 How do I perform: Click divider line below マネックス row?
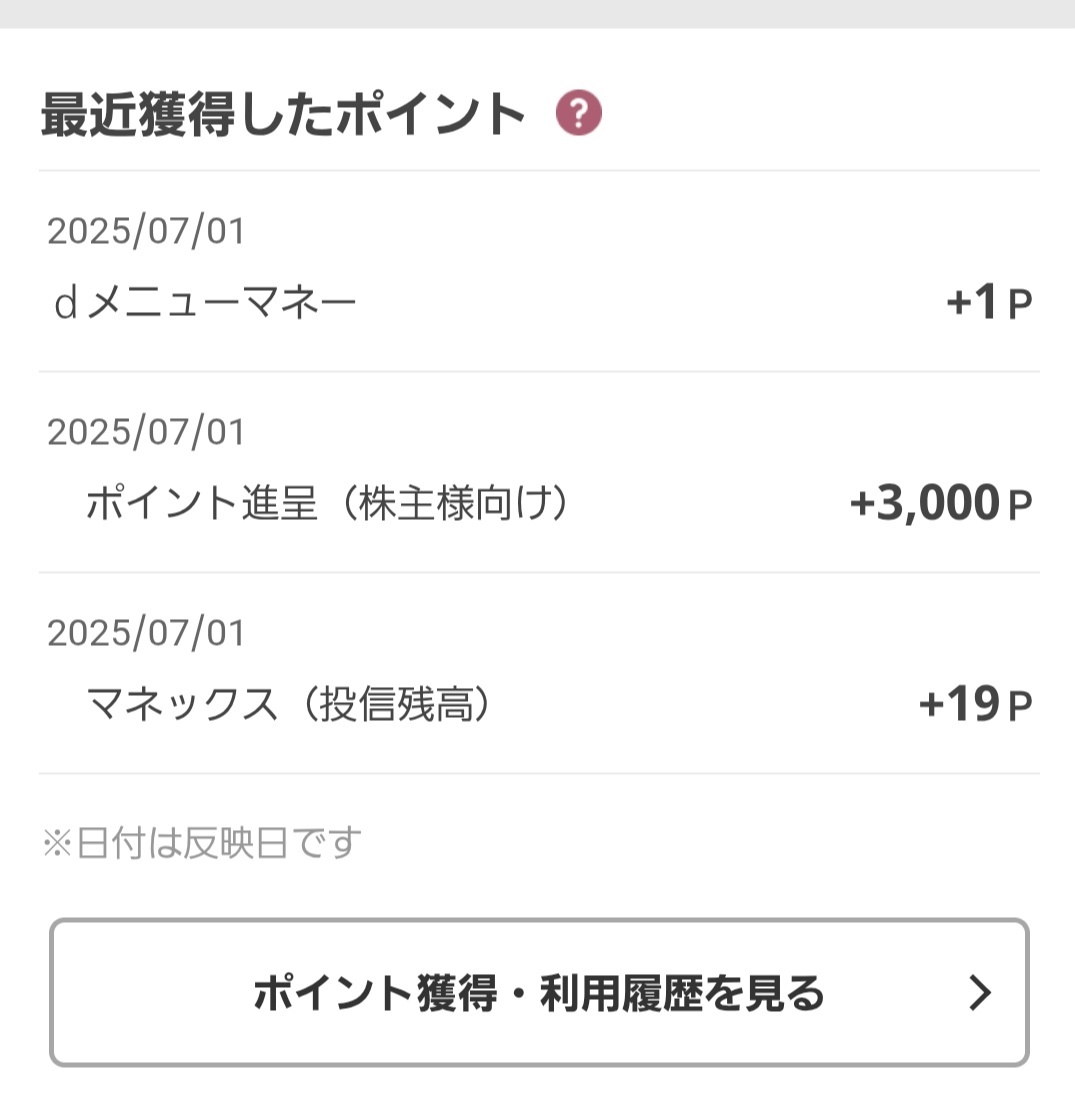(539, 773)
